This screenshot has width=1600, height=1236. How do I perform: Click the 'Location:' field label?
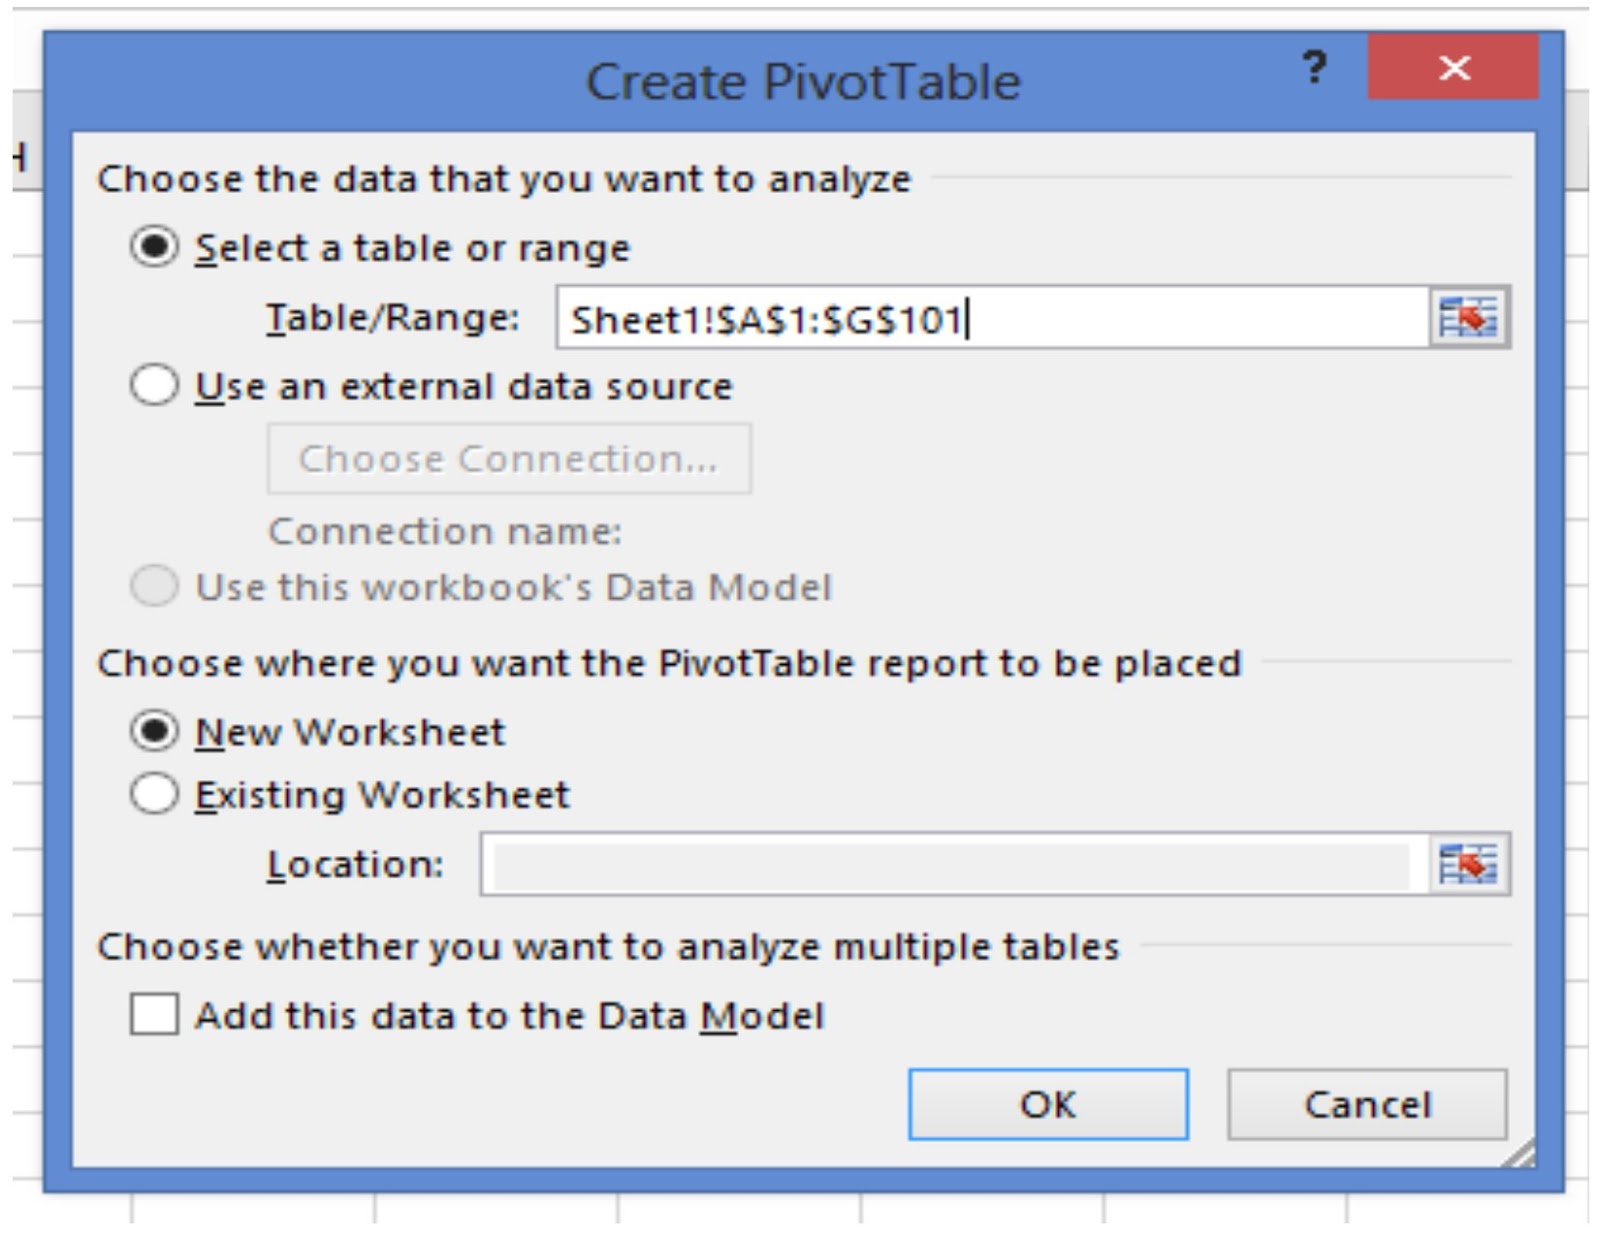pos(355,865)
